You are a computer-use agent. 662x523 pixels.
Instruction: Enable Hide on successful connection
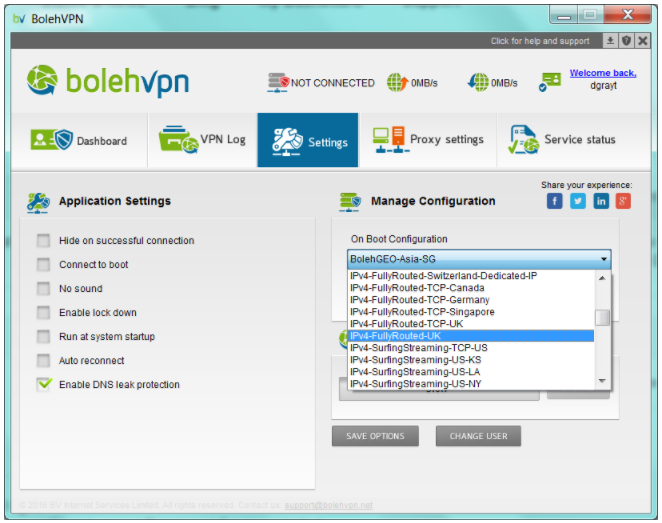click(x=43, y=241)
